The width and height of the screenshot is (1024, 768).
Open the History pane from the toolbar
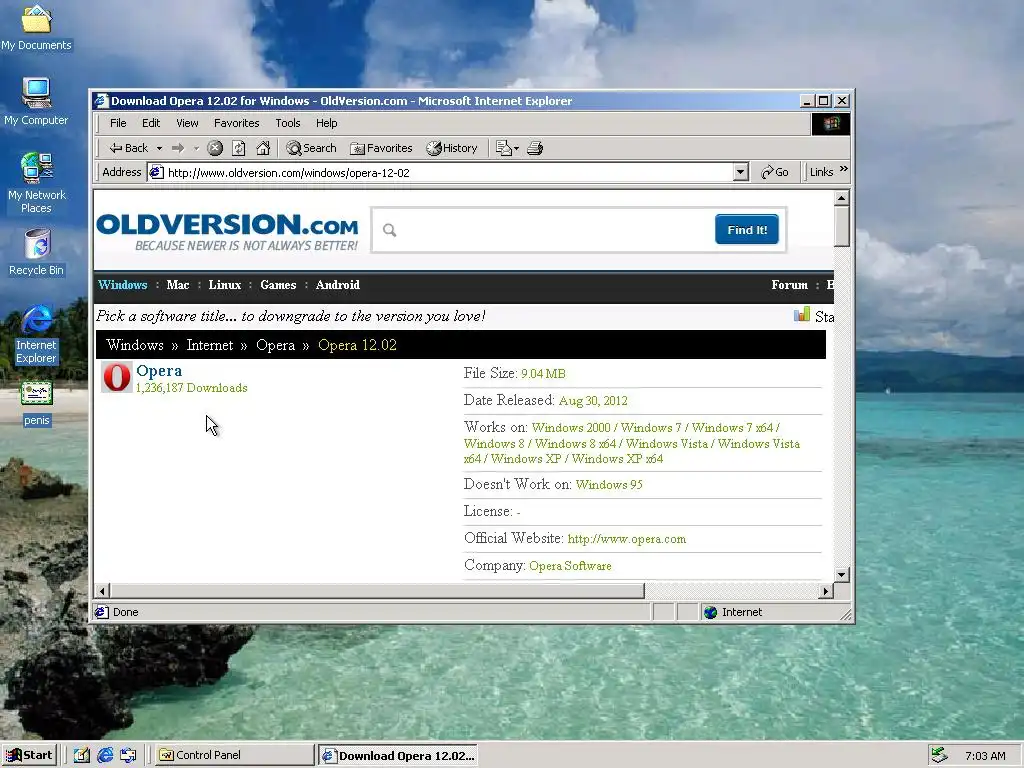click(x=452, y=148)
